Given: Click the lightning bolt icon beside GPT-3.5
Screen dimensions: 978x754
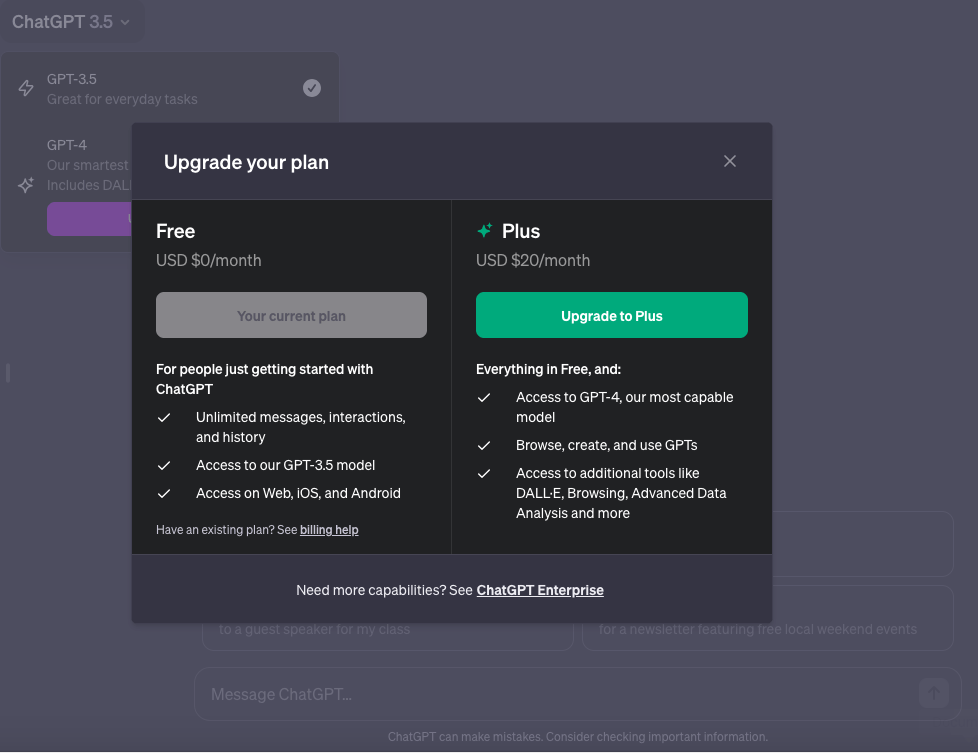Looking at the screenshot, I should 27,89.
